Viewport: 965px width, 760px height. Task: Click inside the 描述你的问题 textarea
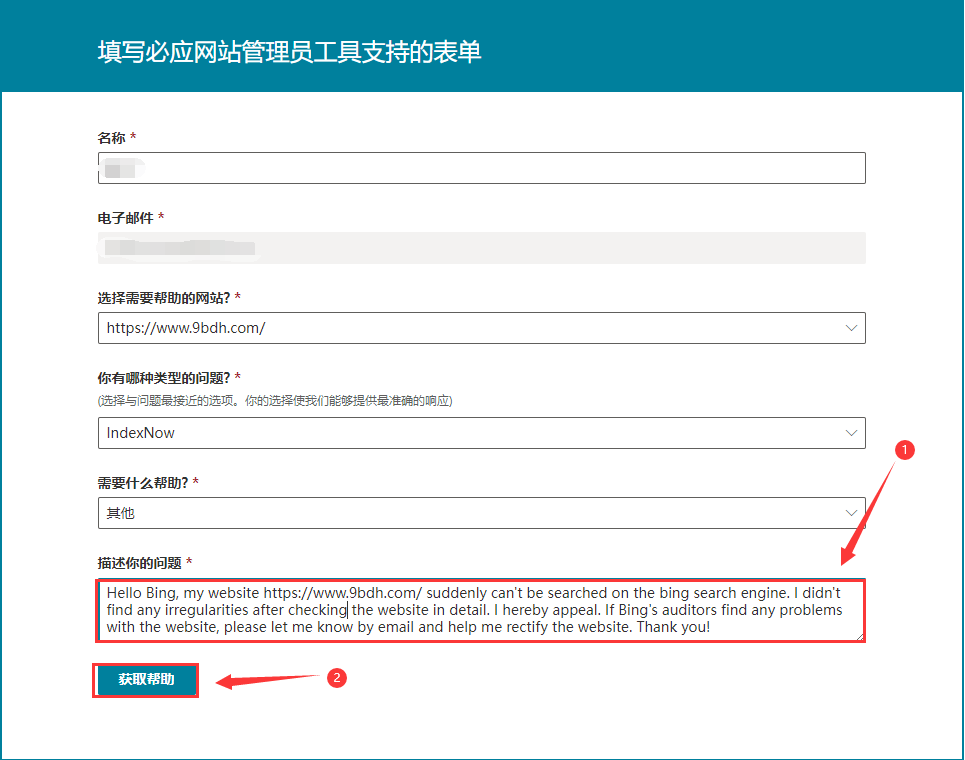[480, 608]
